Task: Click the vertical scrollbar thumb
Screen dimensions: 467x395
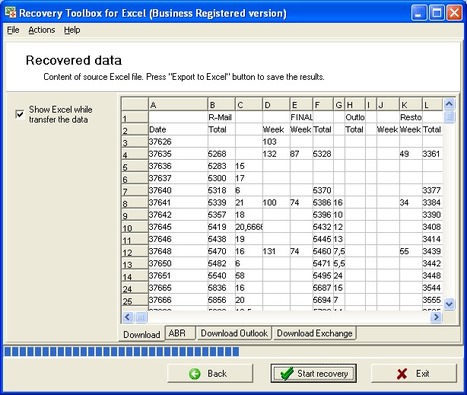Action: click(x=449, y=117)
